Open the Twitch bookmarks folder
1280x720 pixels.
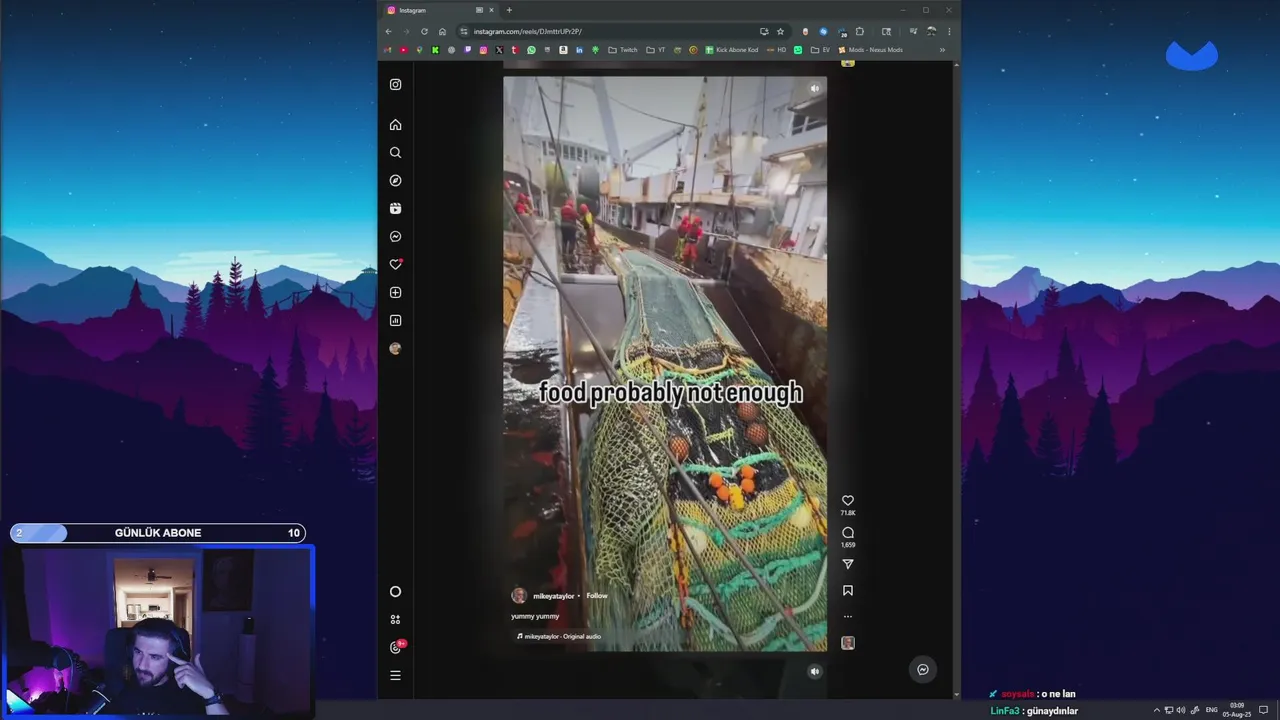[623, 50]
